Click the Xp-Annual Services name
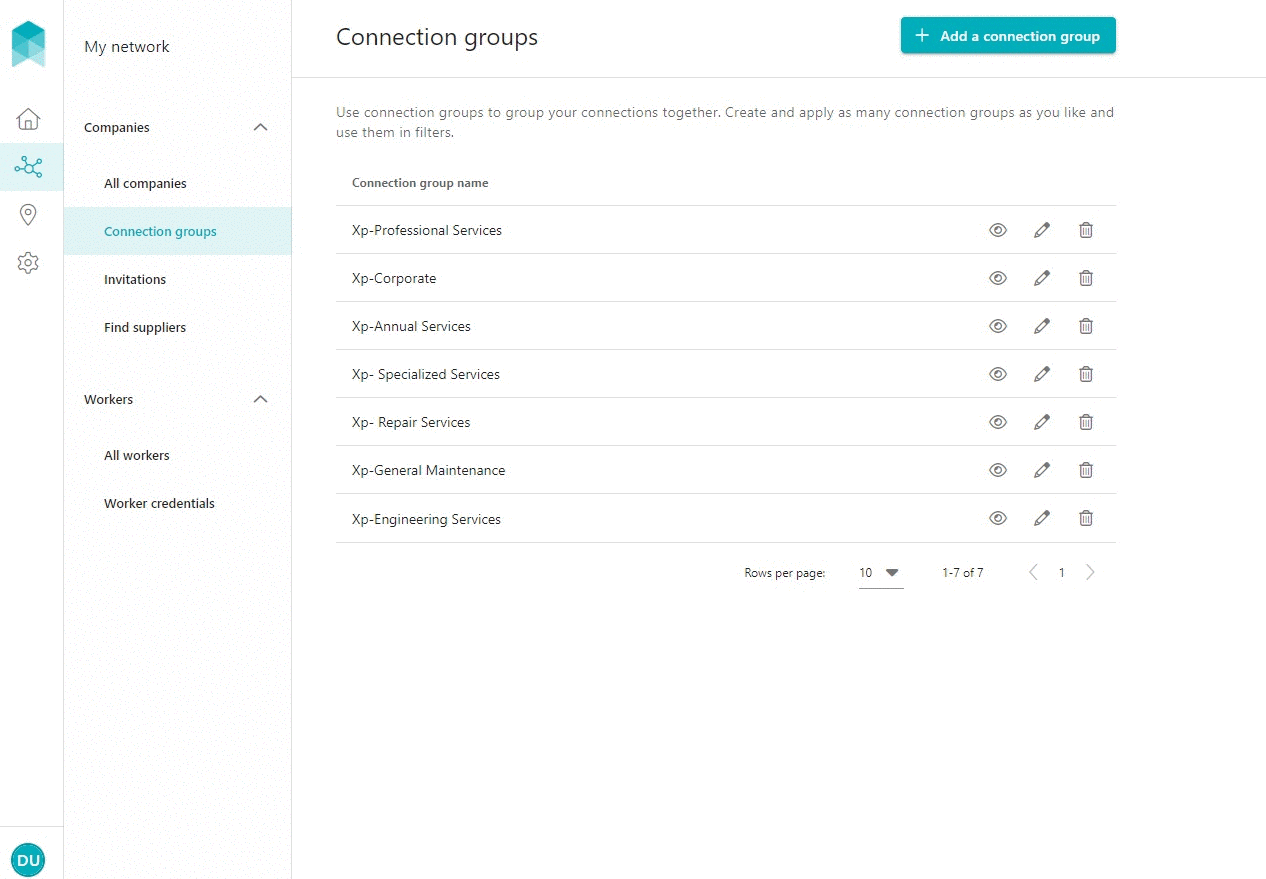 coord(411,326)
